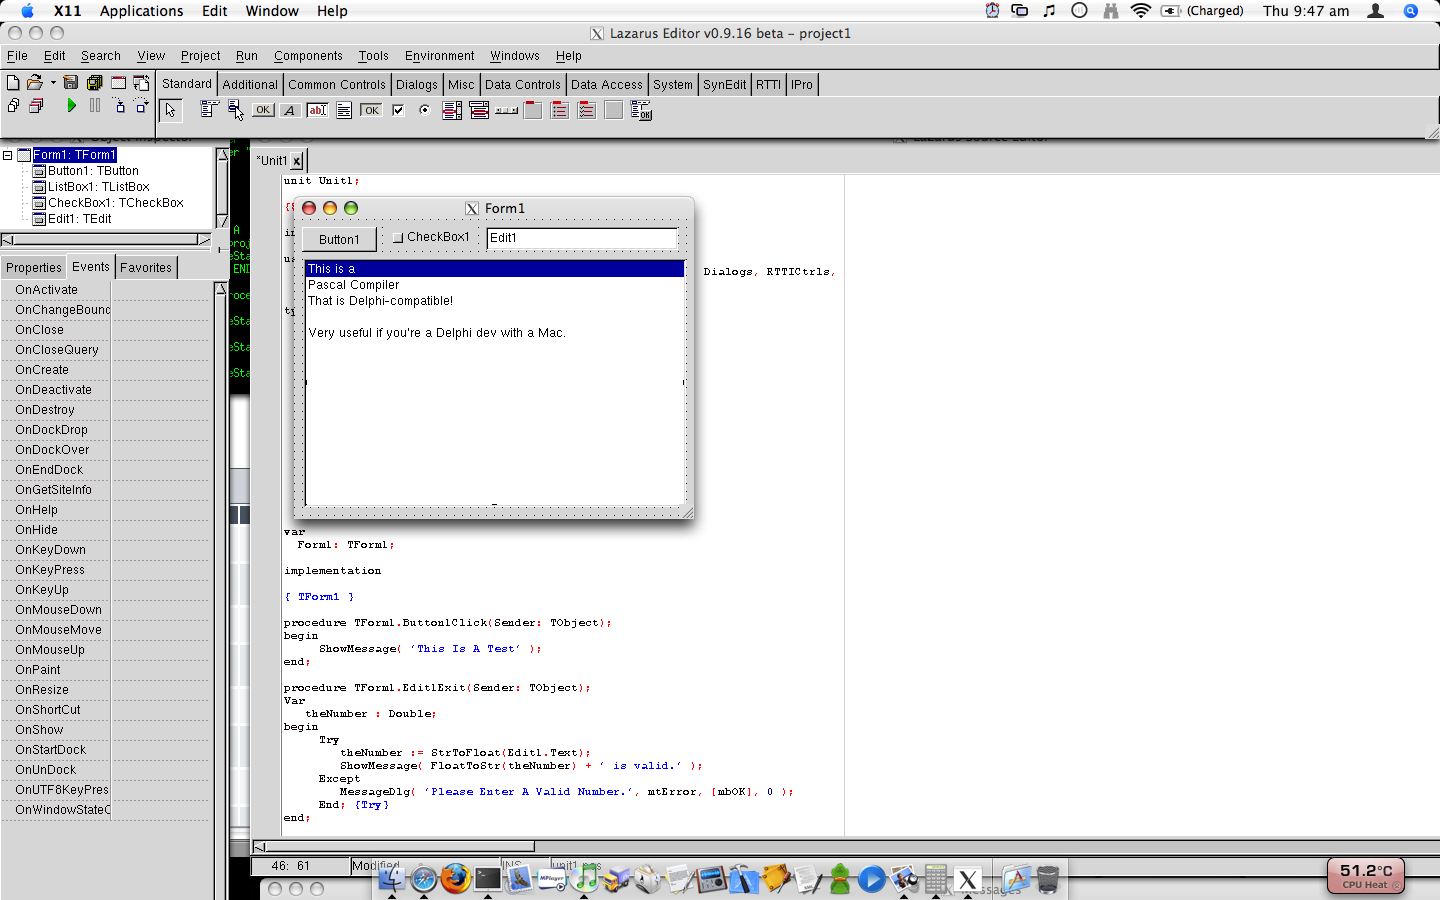Open the View Units icon
The image size is (1440, 900).
coord(13,105)
